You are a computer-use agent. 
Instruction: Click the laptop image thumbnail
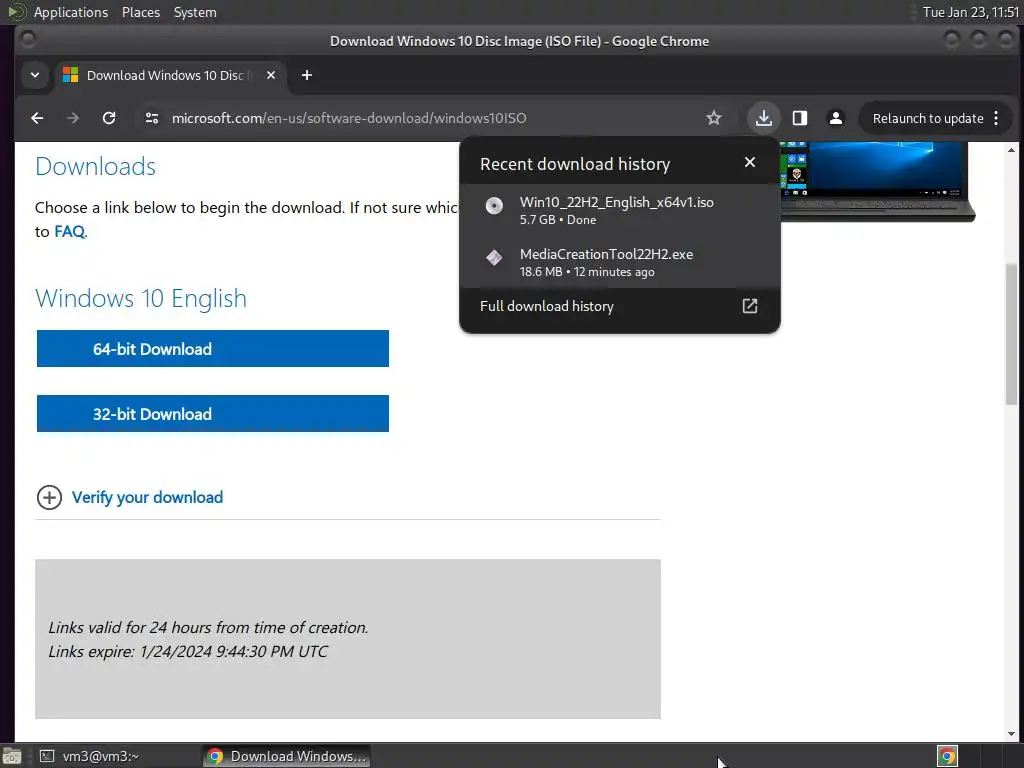[x=878, y=182]
